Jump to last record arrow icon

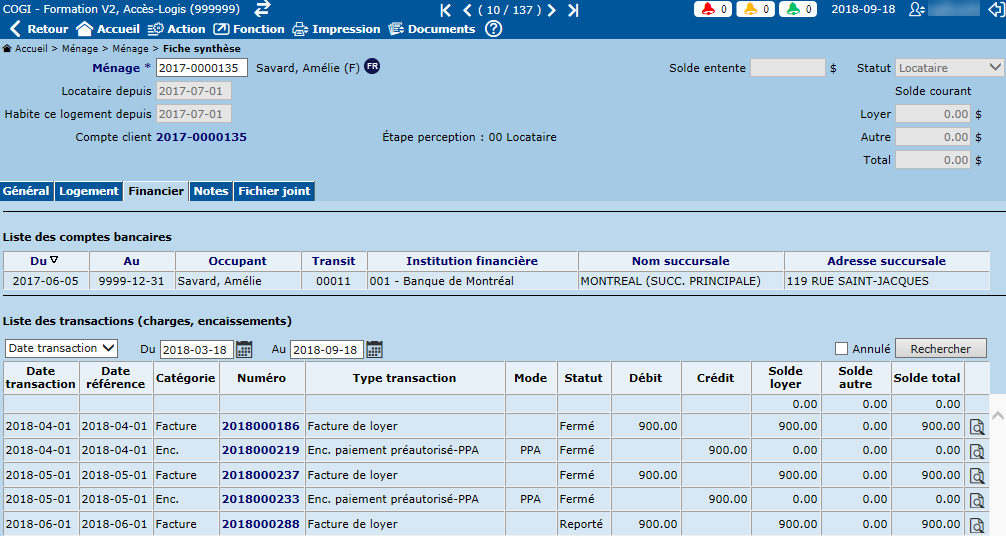pos(573,10)
